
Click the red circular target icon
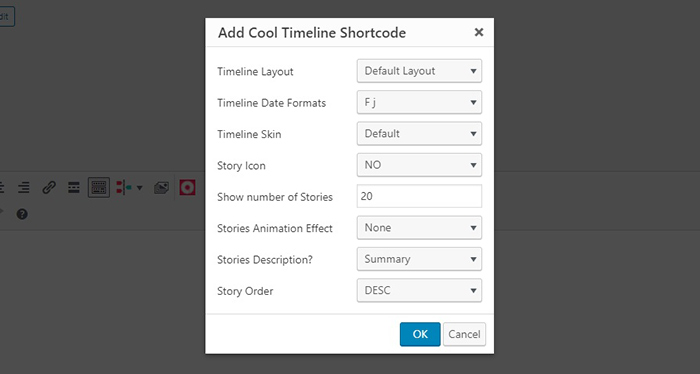point(187,187)
